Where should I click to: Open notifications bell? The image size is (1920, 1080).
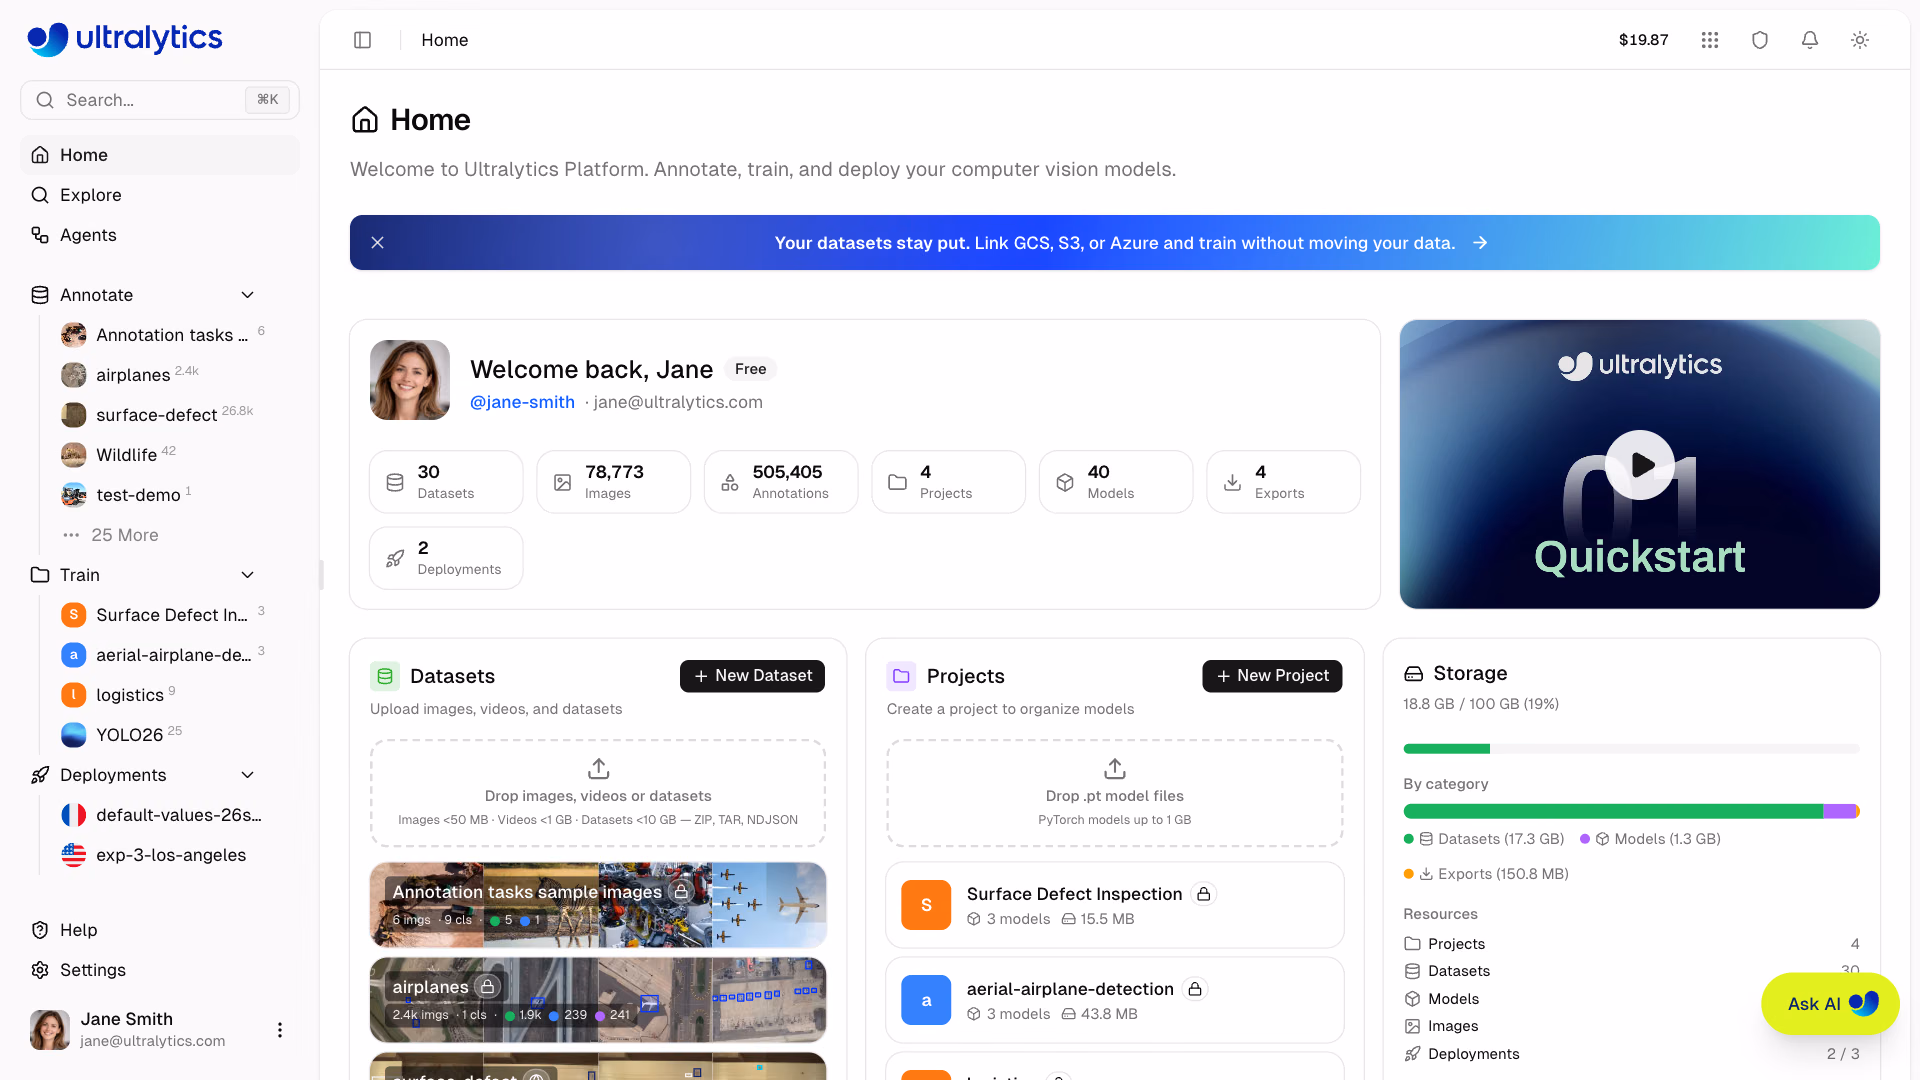[1810, 40]
